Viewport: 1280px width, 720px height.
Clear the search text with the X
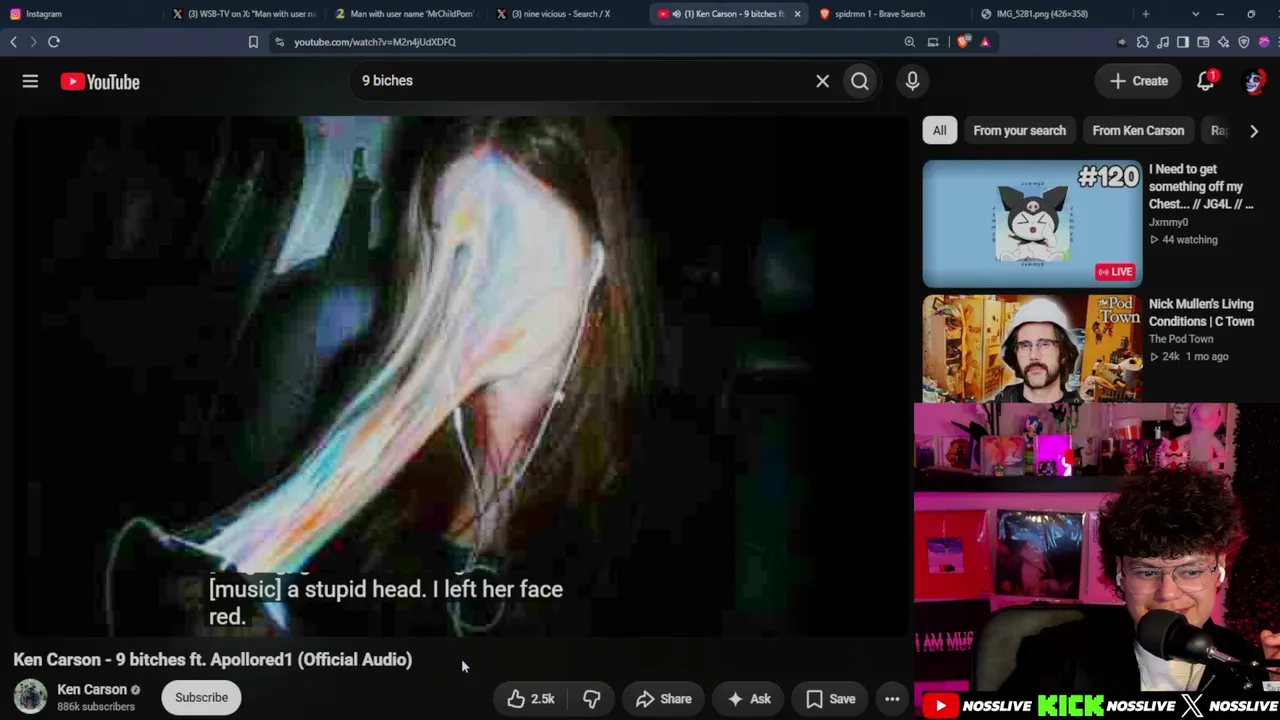(822, 81)
